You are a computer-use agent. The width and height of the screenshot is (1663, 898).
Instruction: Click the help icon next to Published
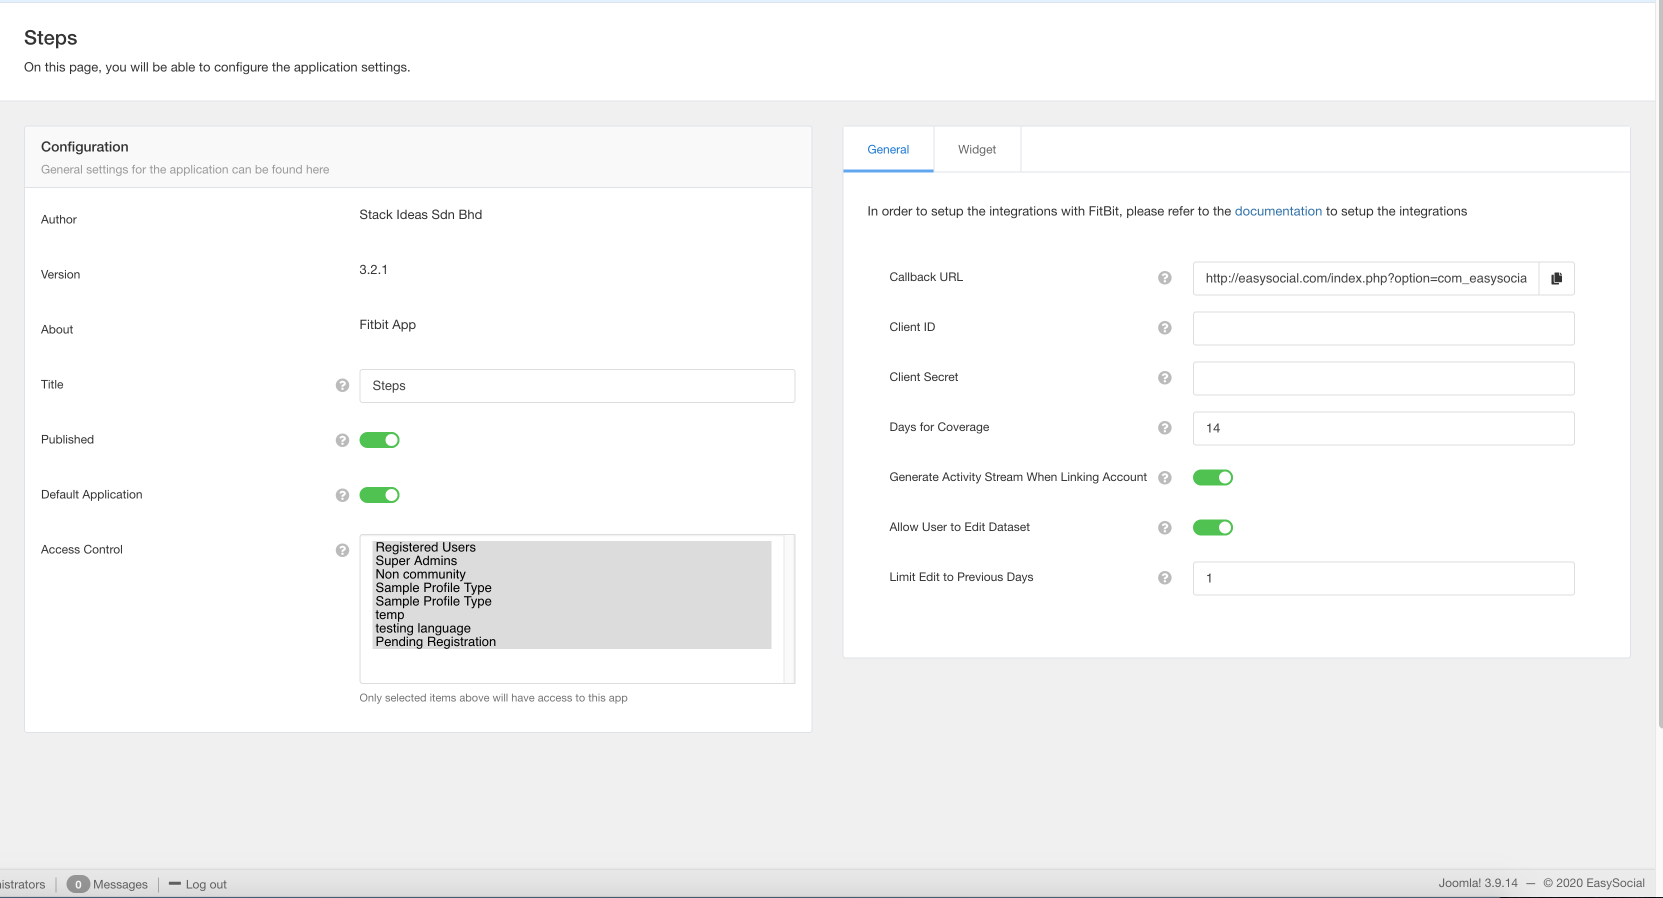point(342,441)
